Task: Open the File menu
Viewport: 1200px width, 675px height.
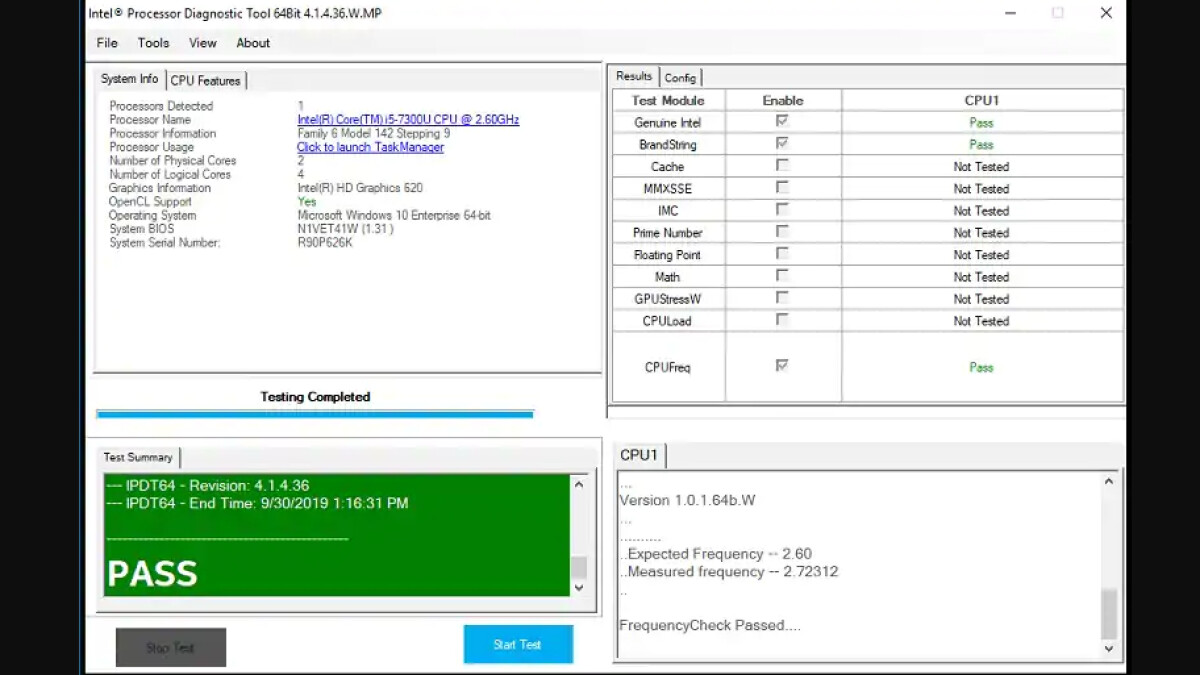Action: (x=107, y=43)
